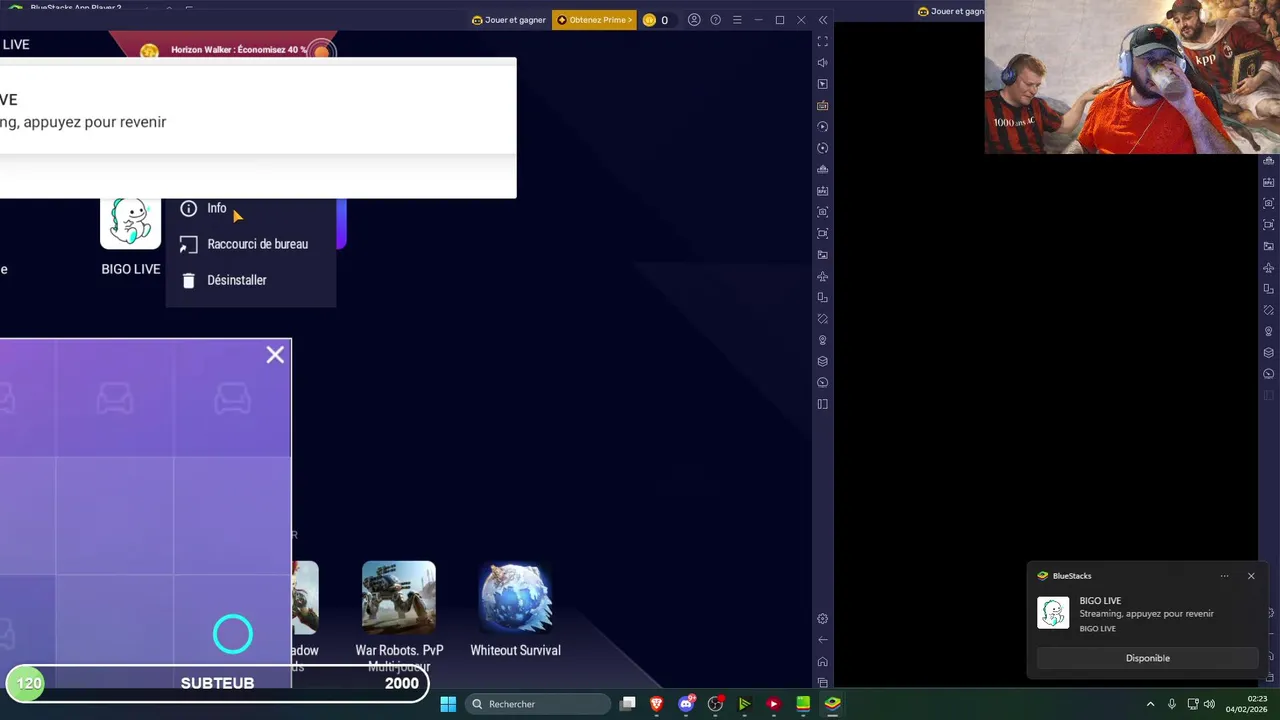Choose Raccourci de bureau in the context menu

point(251,244)
